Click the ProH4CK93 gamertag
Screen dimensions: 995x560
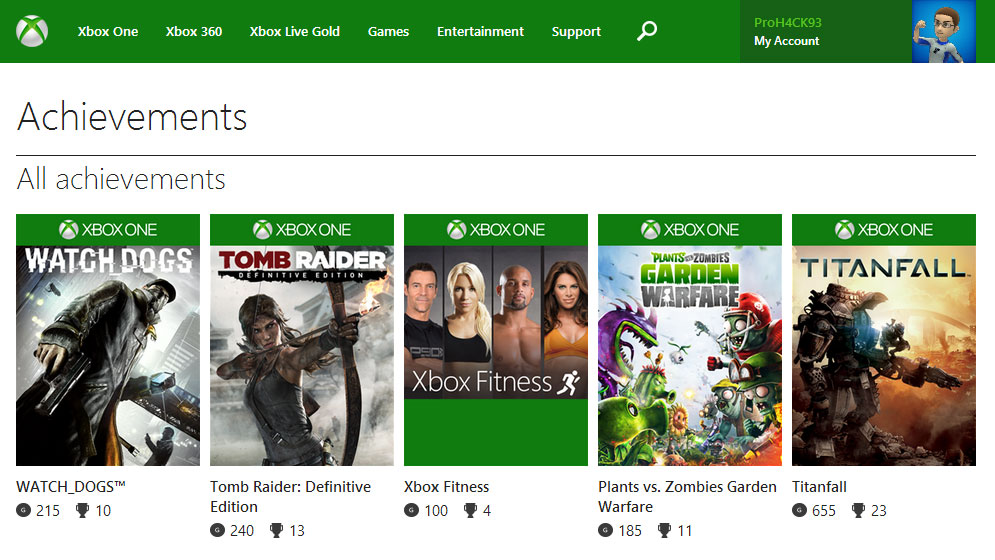[x=787, y=22]
